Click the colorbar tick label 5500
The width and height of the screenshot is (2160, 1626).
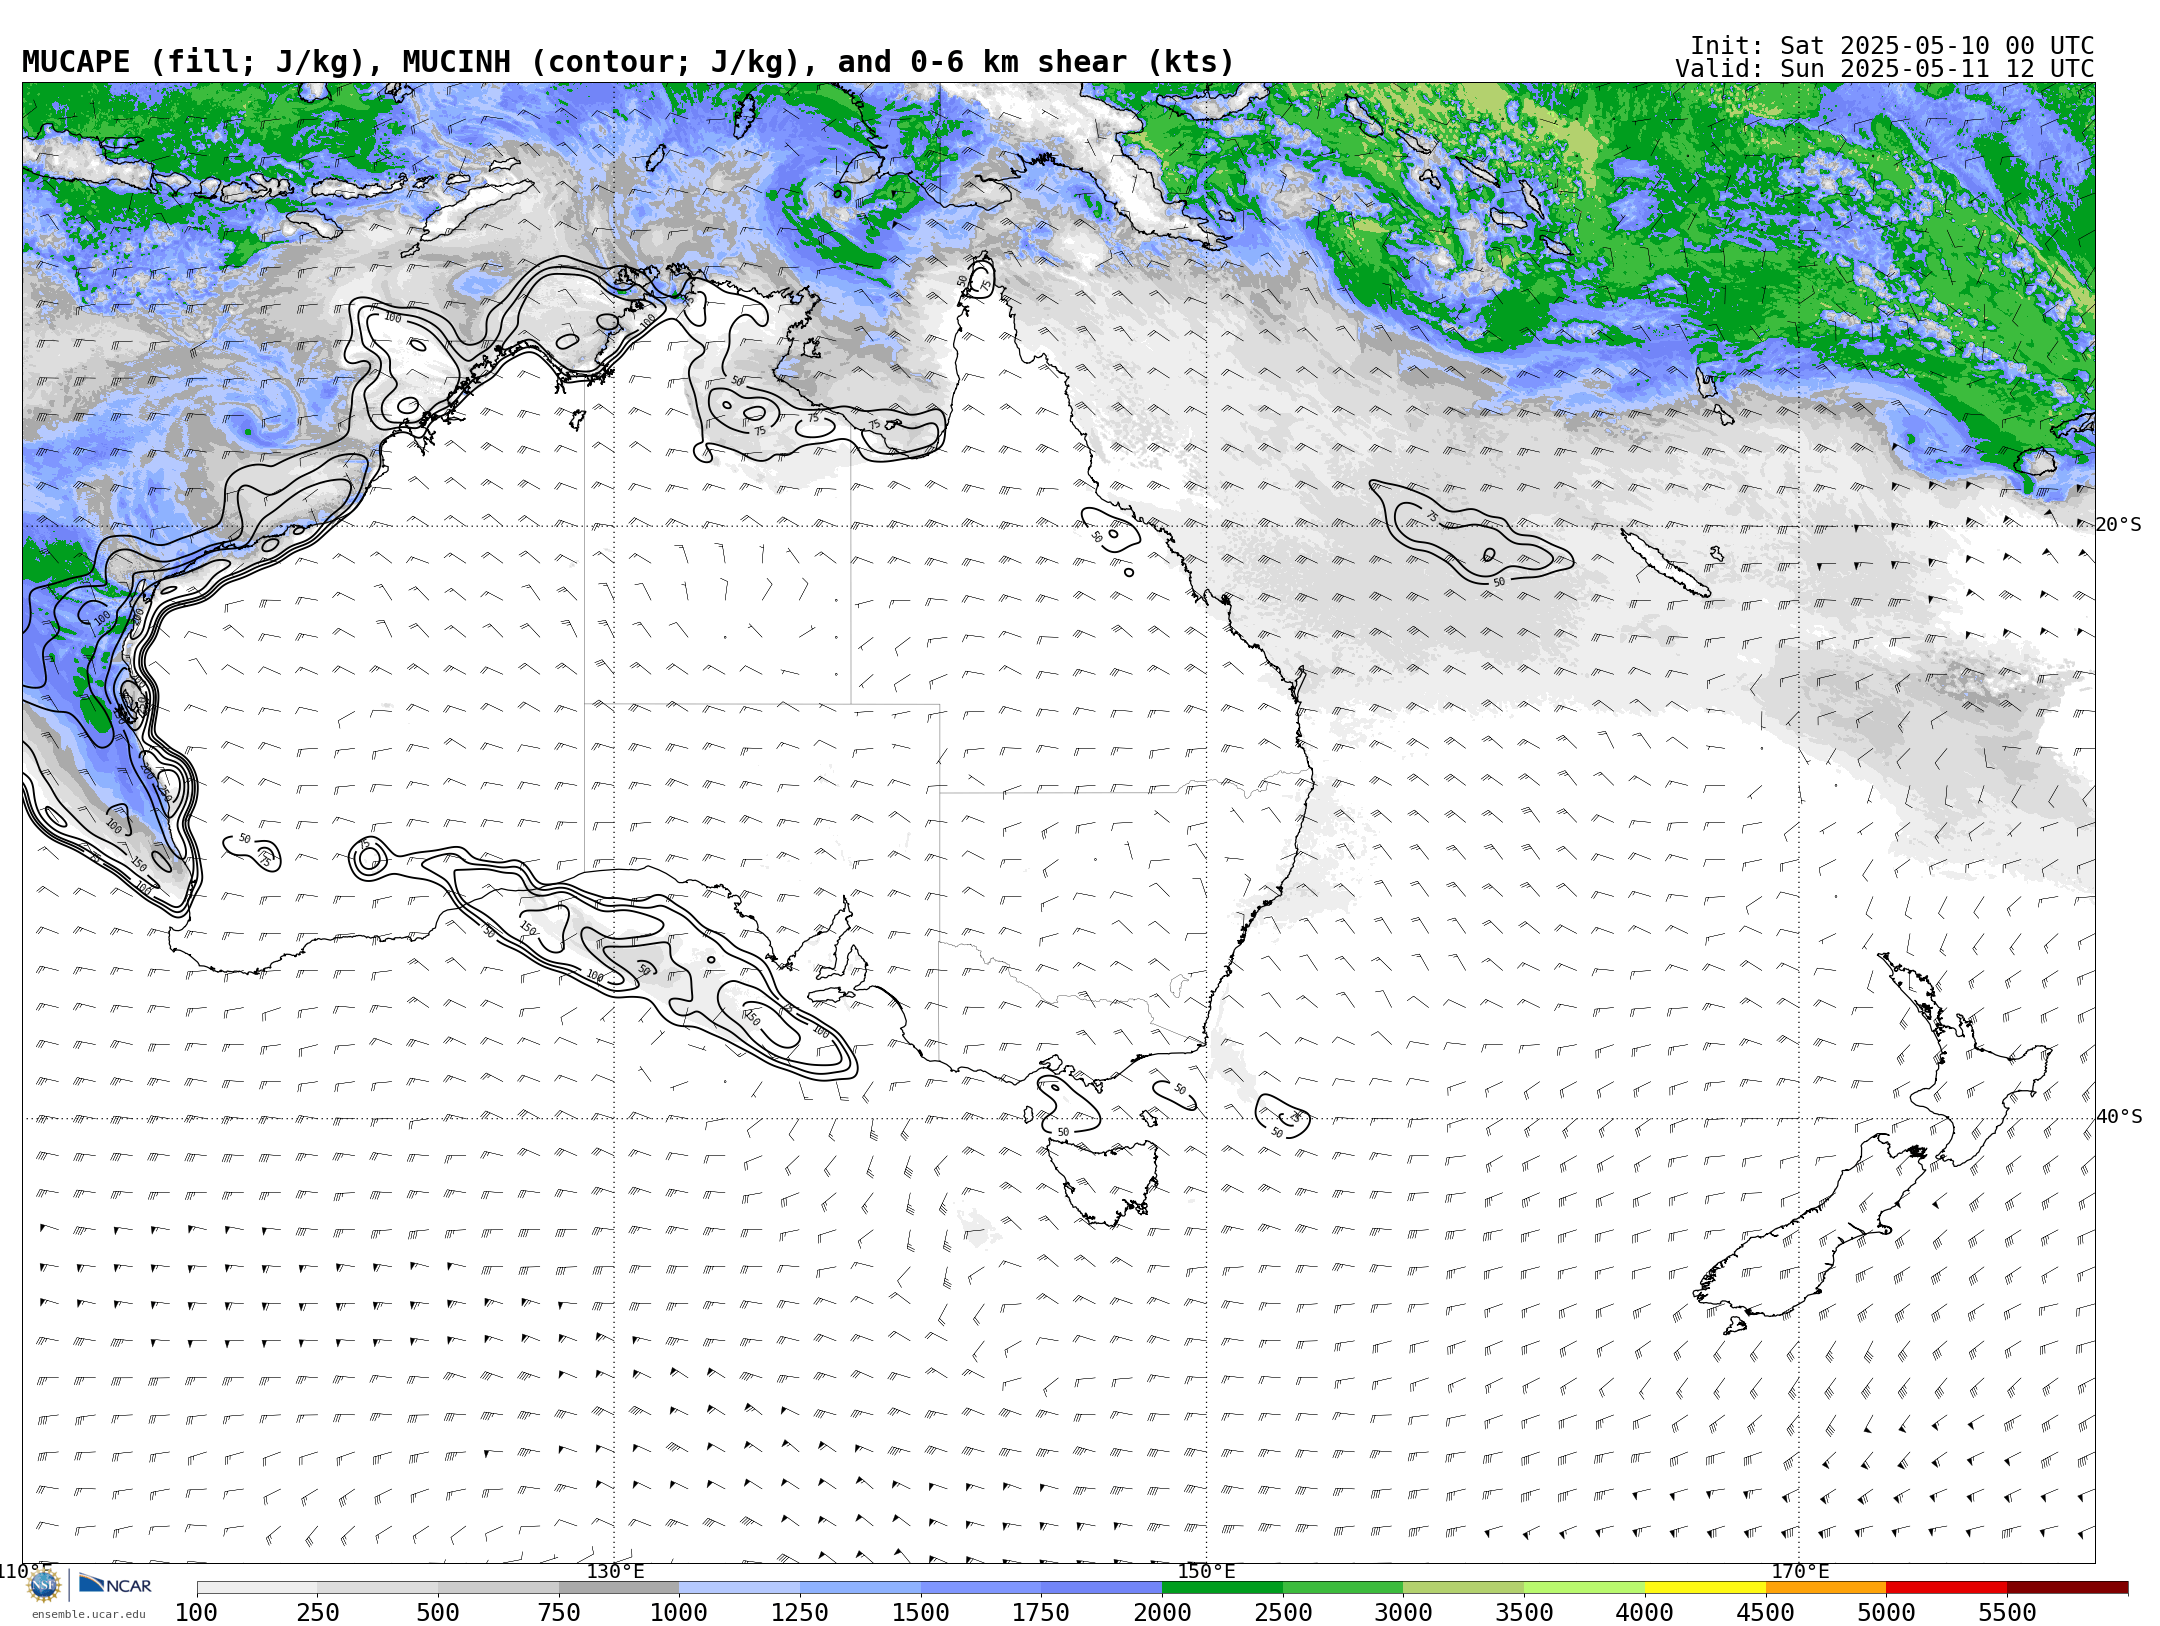[x=2007, y=1613]
